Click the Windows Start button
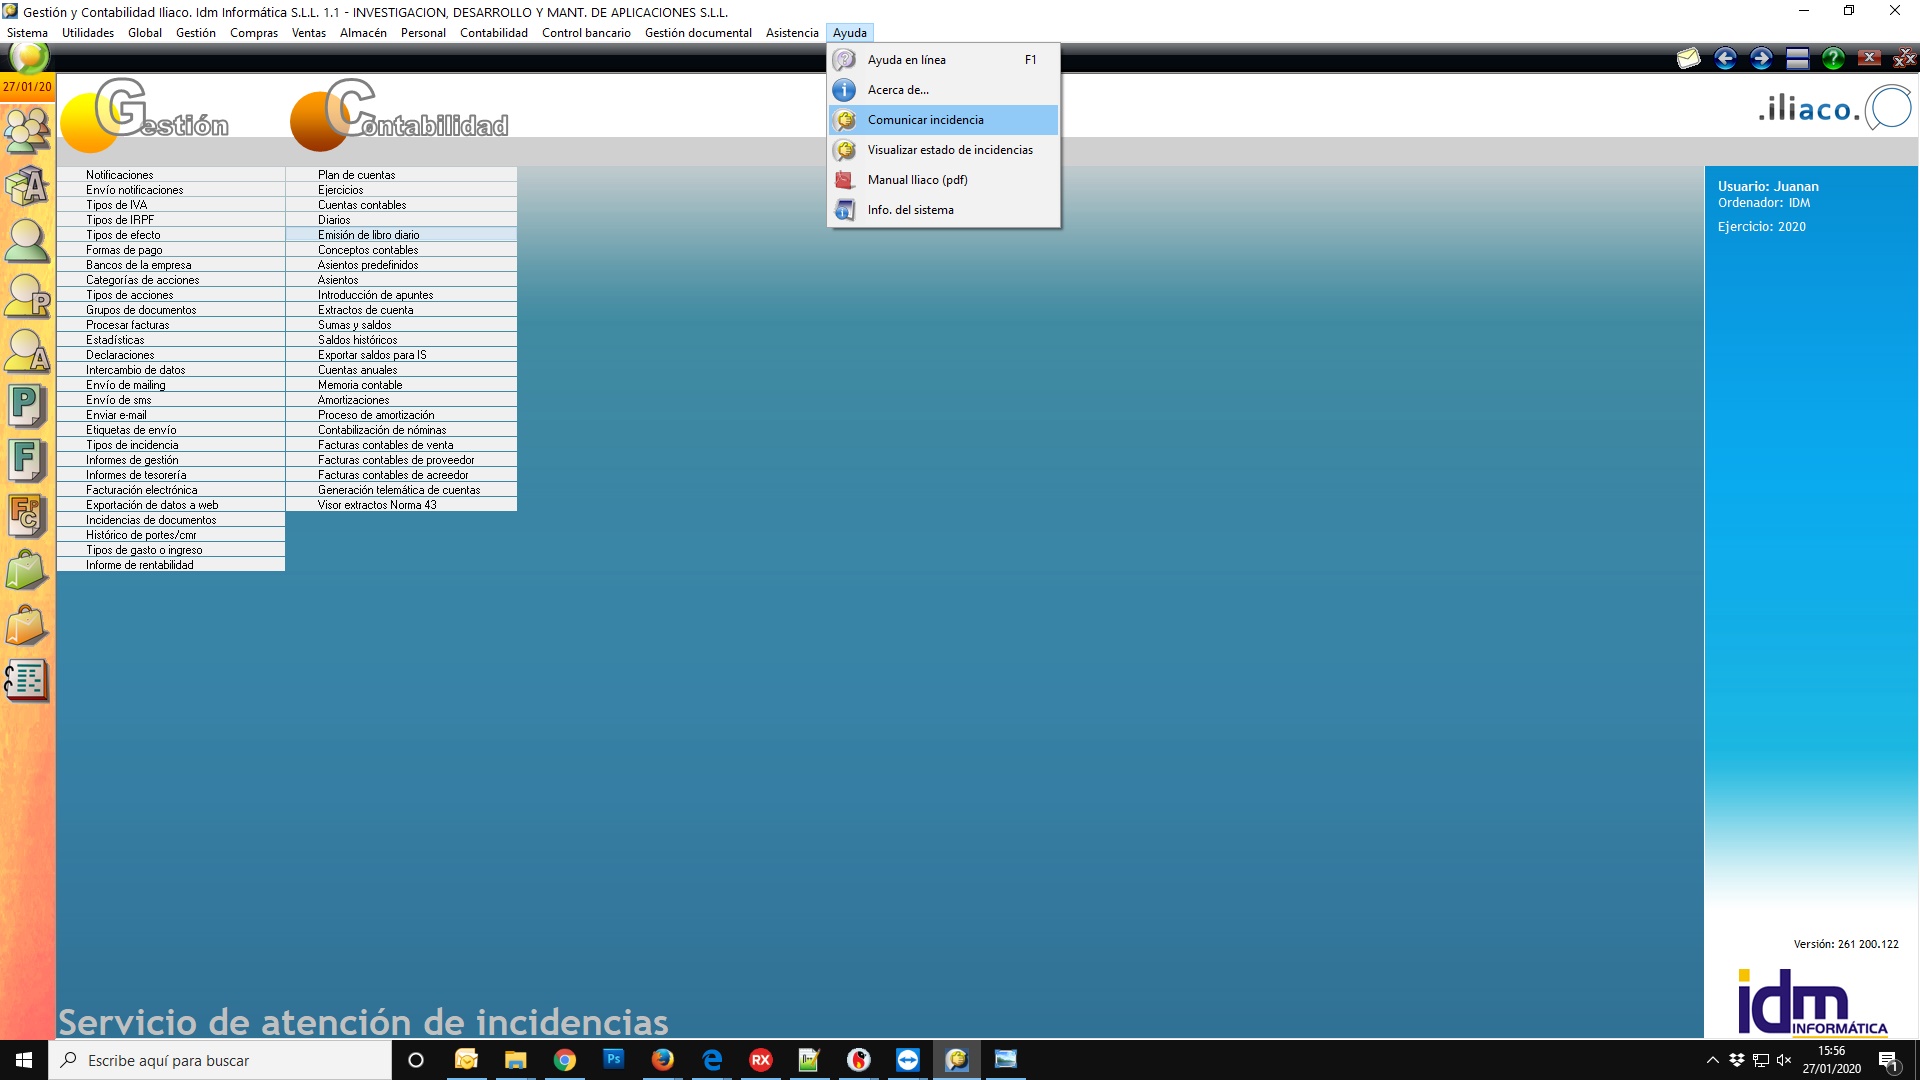The image size is (1920, 1080). click(24, 1060)
